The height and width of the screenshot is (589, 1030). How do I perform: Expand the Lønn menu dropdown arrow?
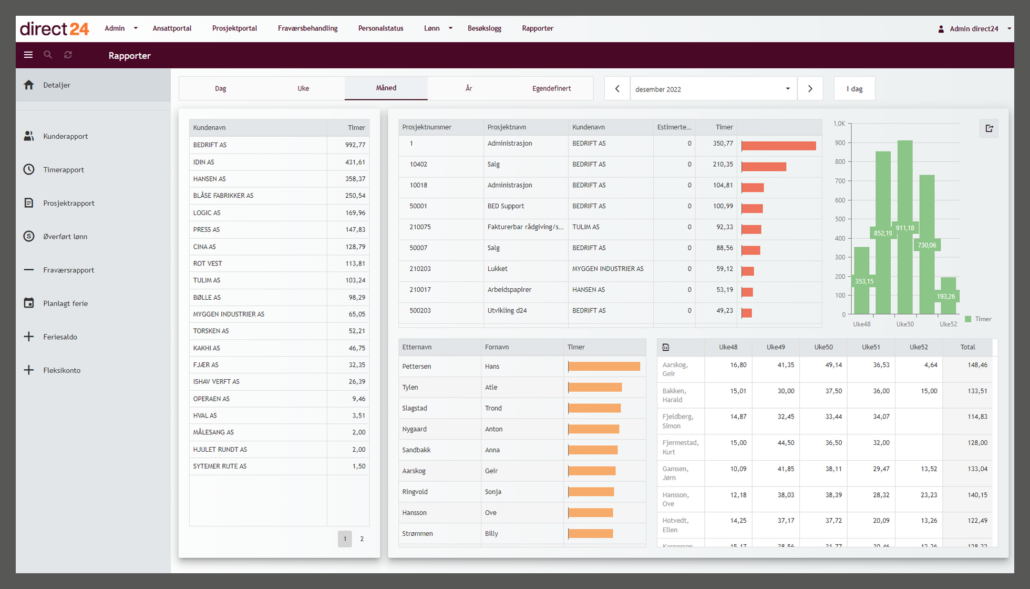click(x=450, y=28)
